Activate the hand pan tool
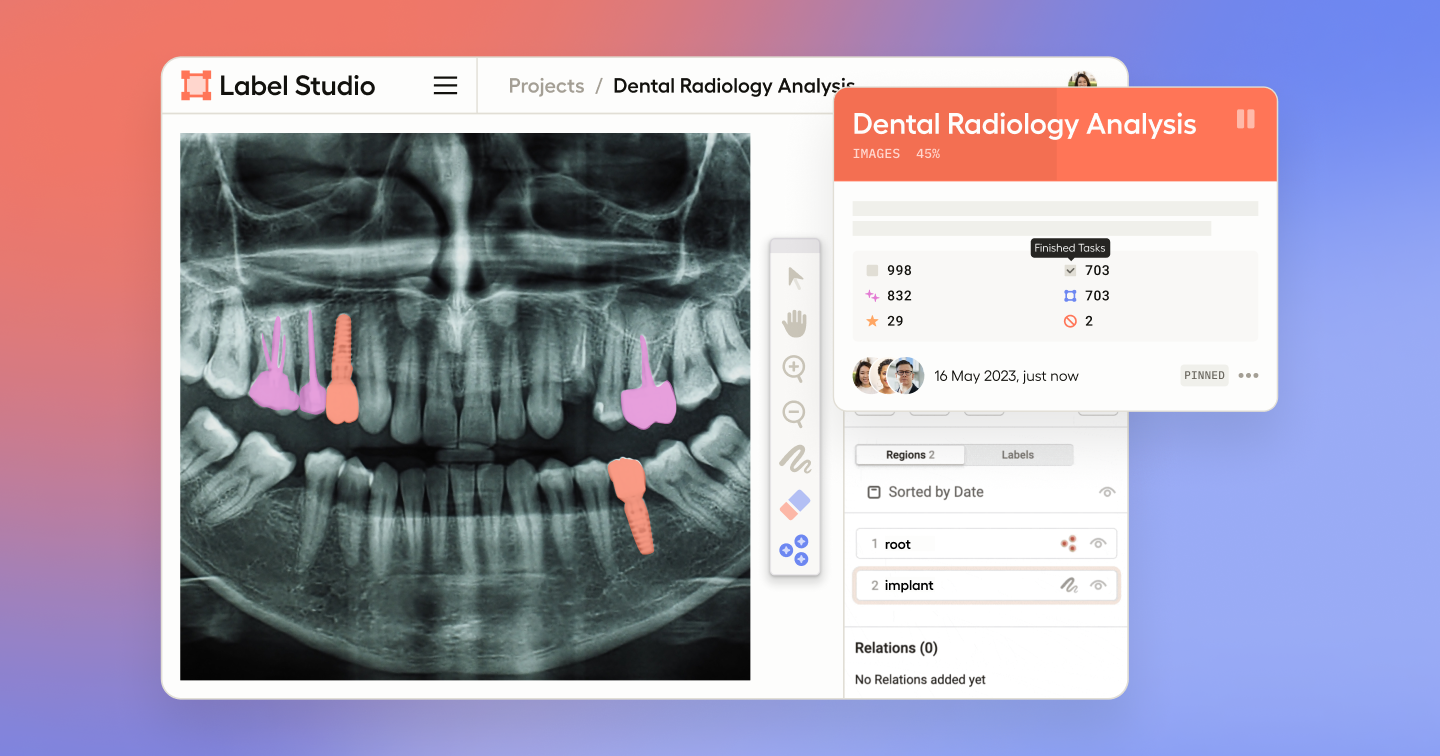 click(794, 323)
